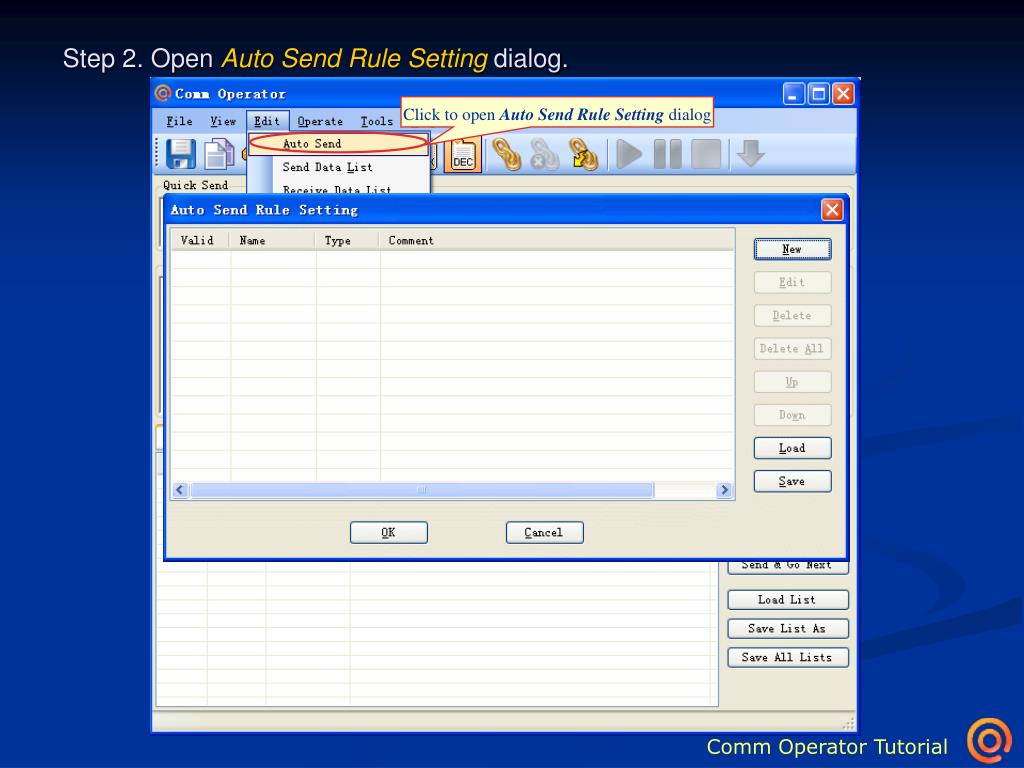
Task: Click the grayed chain disconnect icon
Action: click(545, 154)
